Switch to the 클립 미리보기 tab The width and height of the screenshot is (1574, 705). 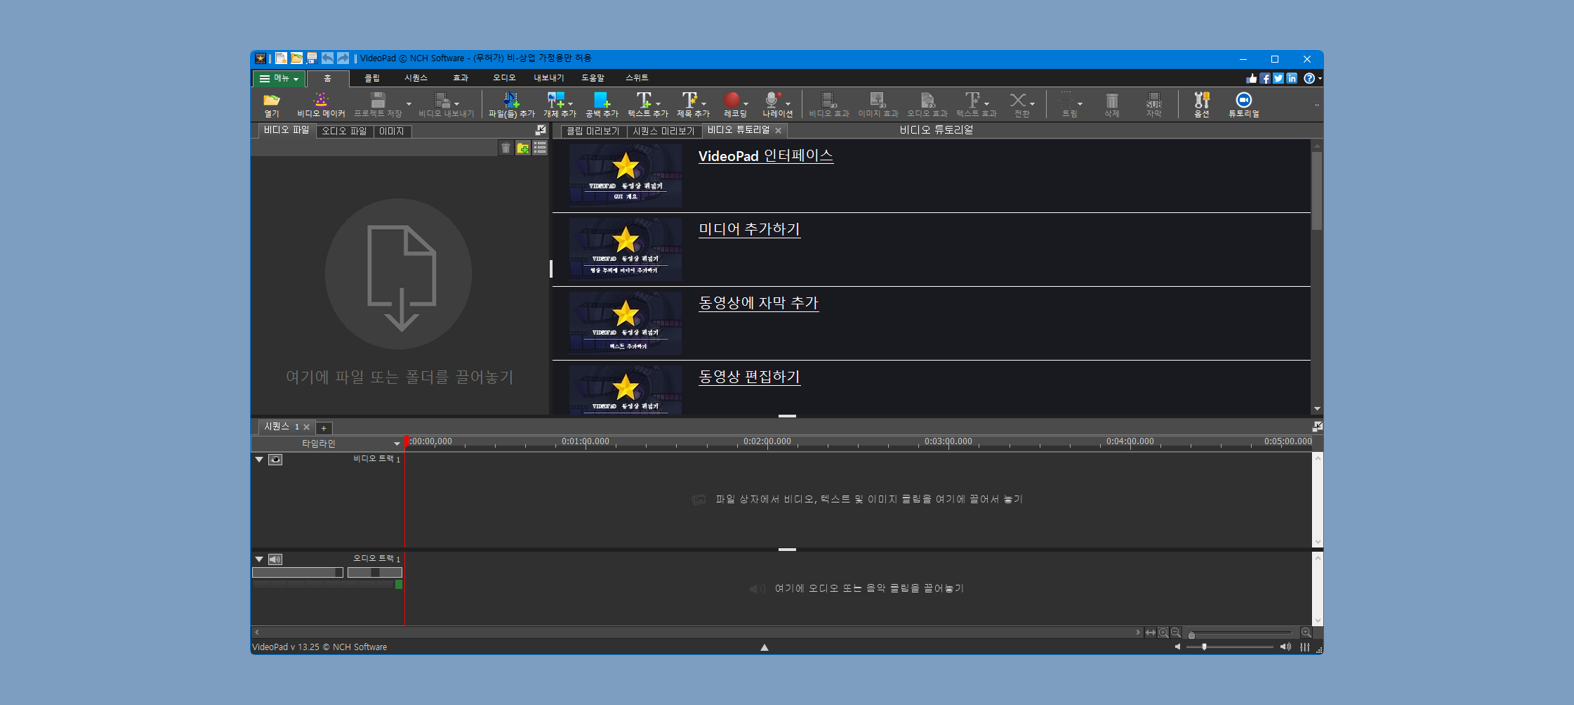(592, 131)
